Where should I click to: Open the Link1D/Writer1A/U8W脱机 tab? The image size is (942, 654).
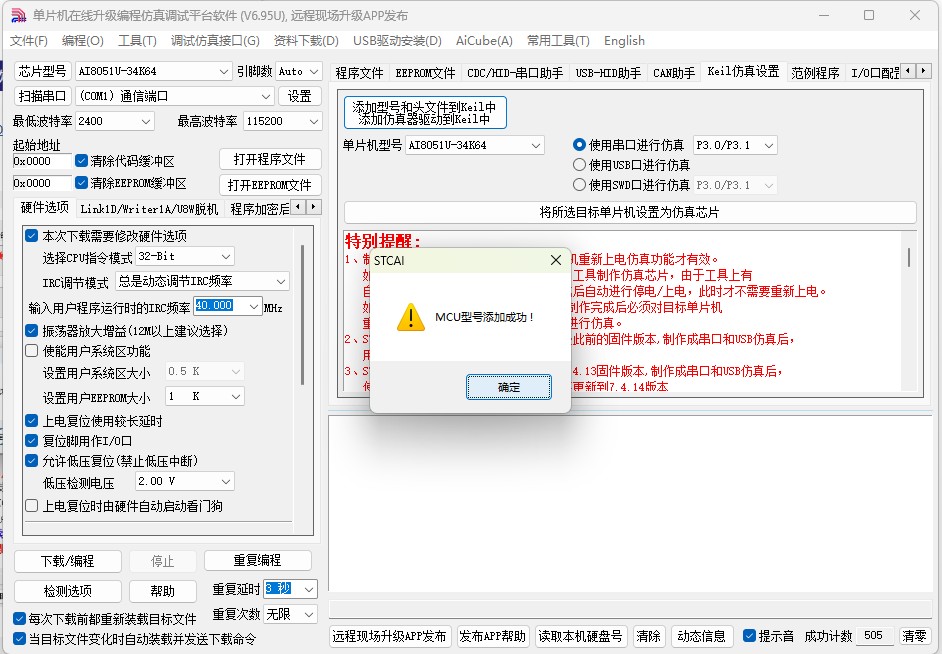(149, 209)
